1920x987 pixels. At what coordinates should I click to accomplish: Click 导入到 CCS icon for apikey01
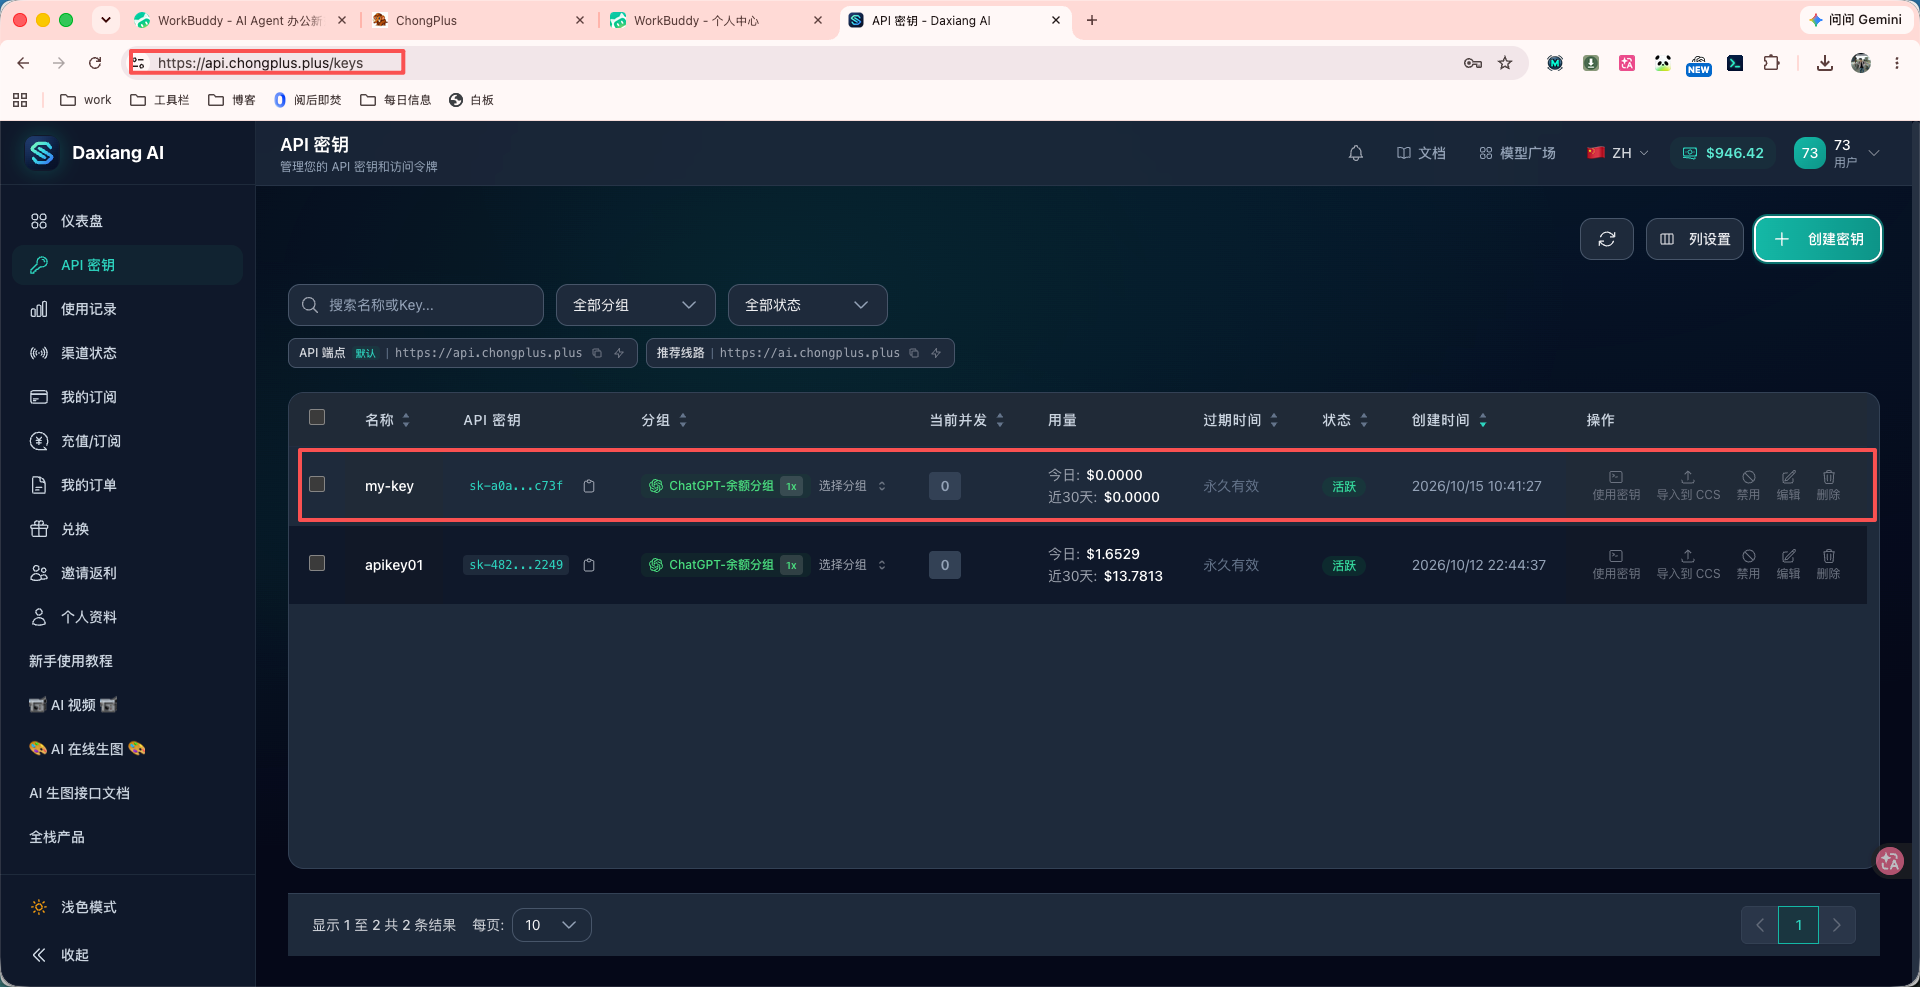point(1688,564)
